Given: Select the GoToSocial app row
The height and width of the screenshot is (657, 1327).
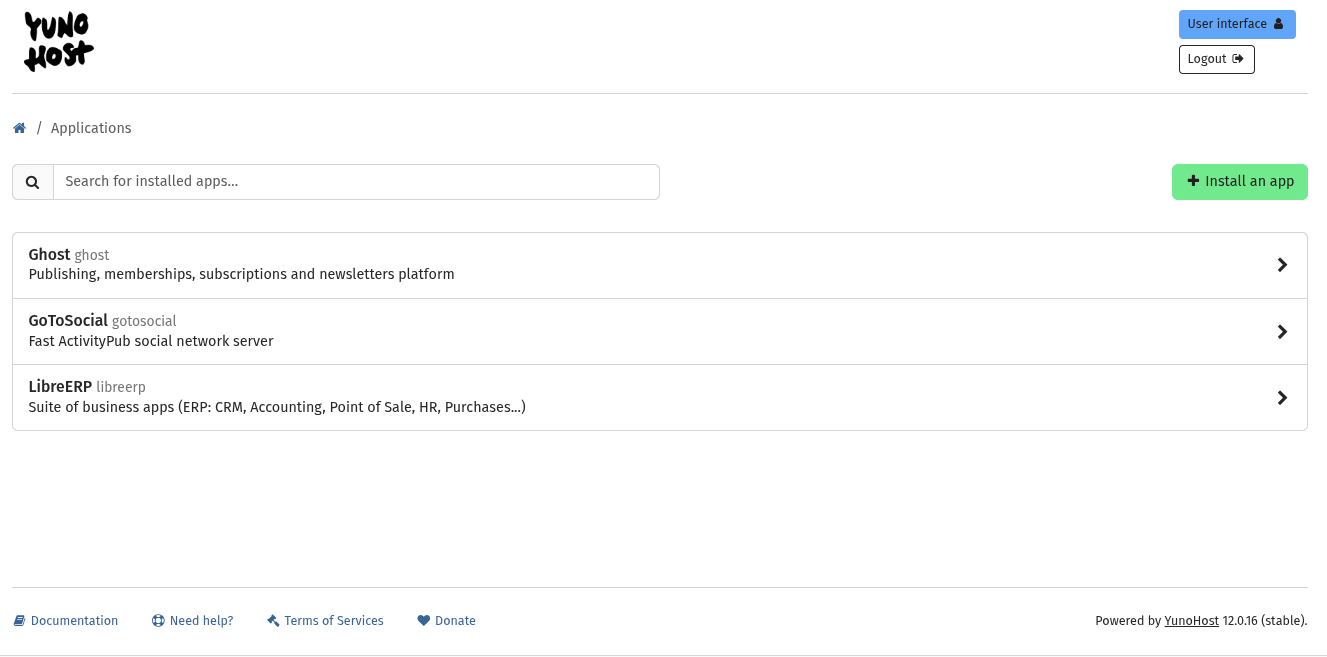Looking at the screenshot, I should click(x=400, y=331).
